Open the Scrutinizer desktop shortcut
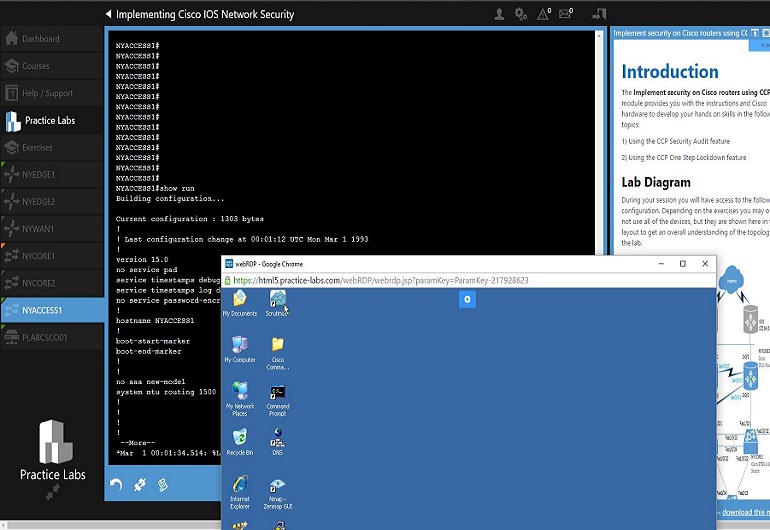This screenshot has width=770, height=530. point(277,303)
